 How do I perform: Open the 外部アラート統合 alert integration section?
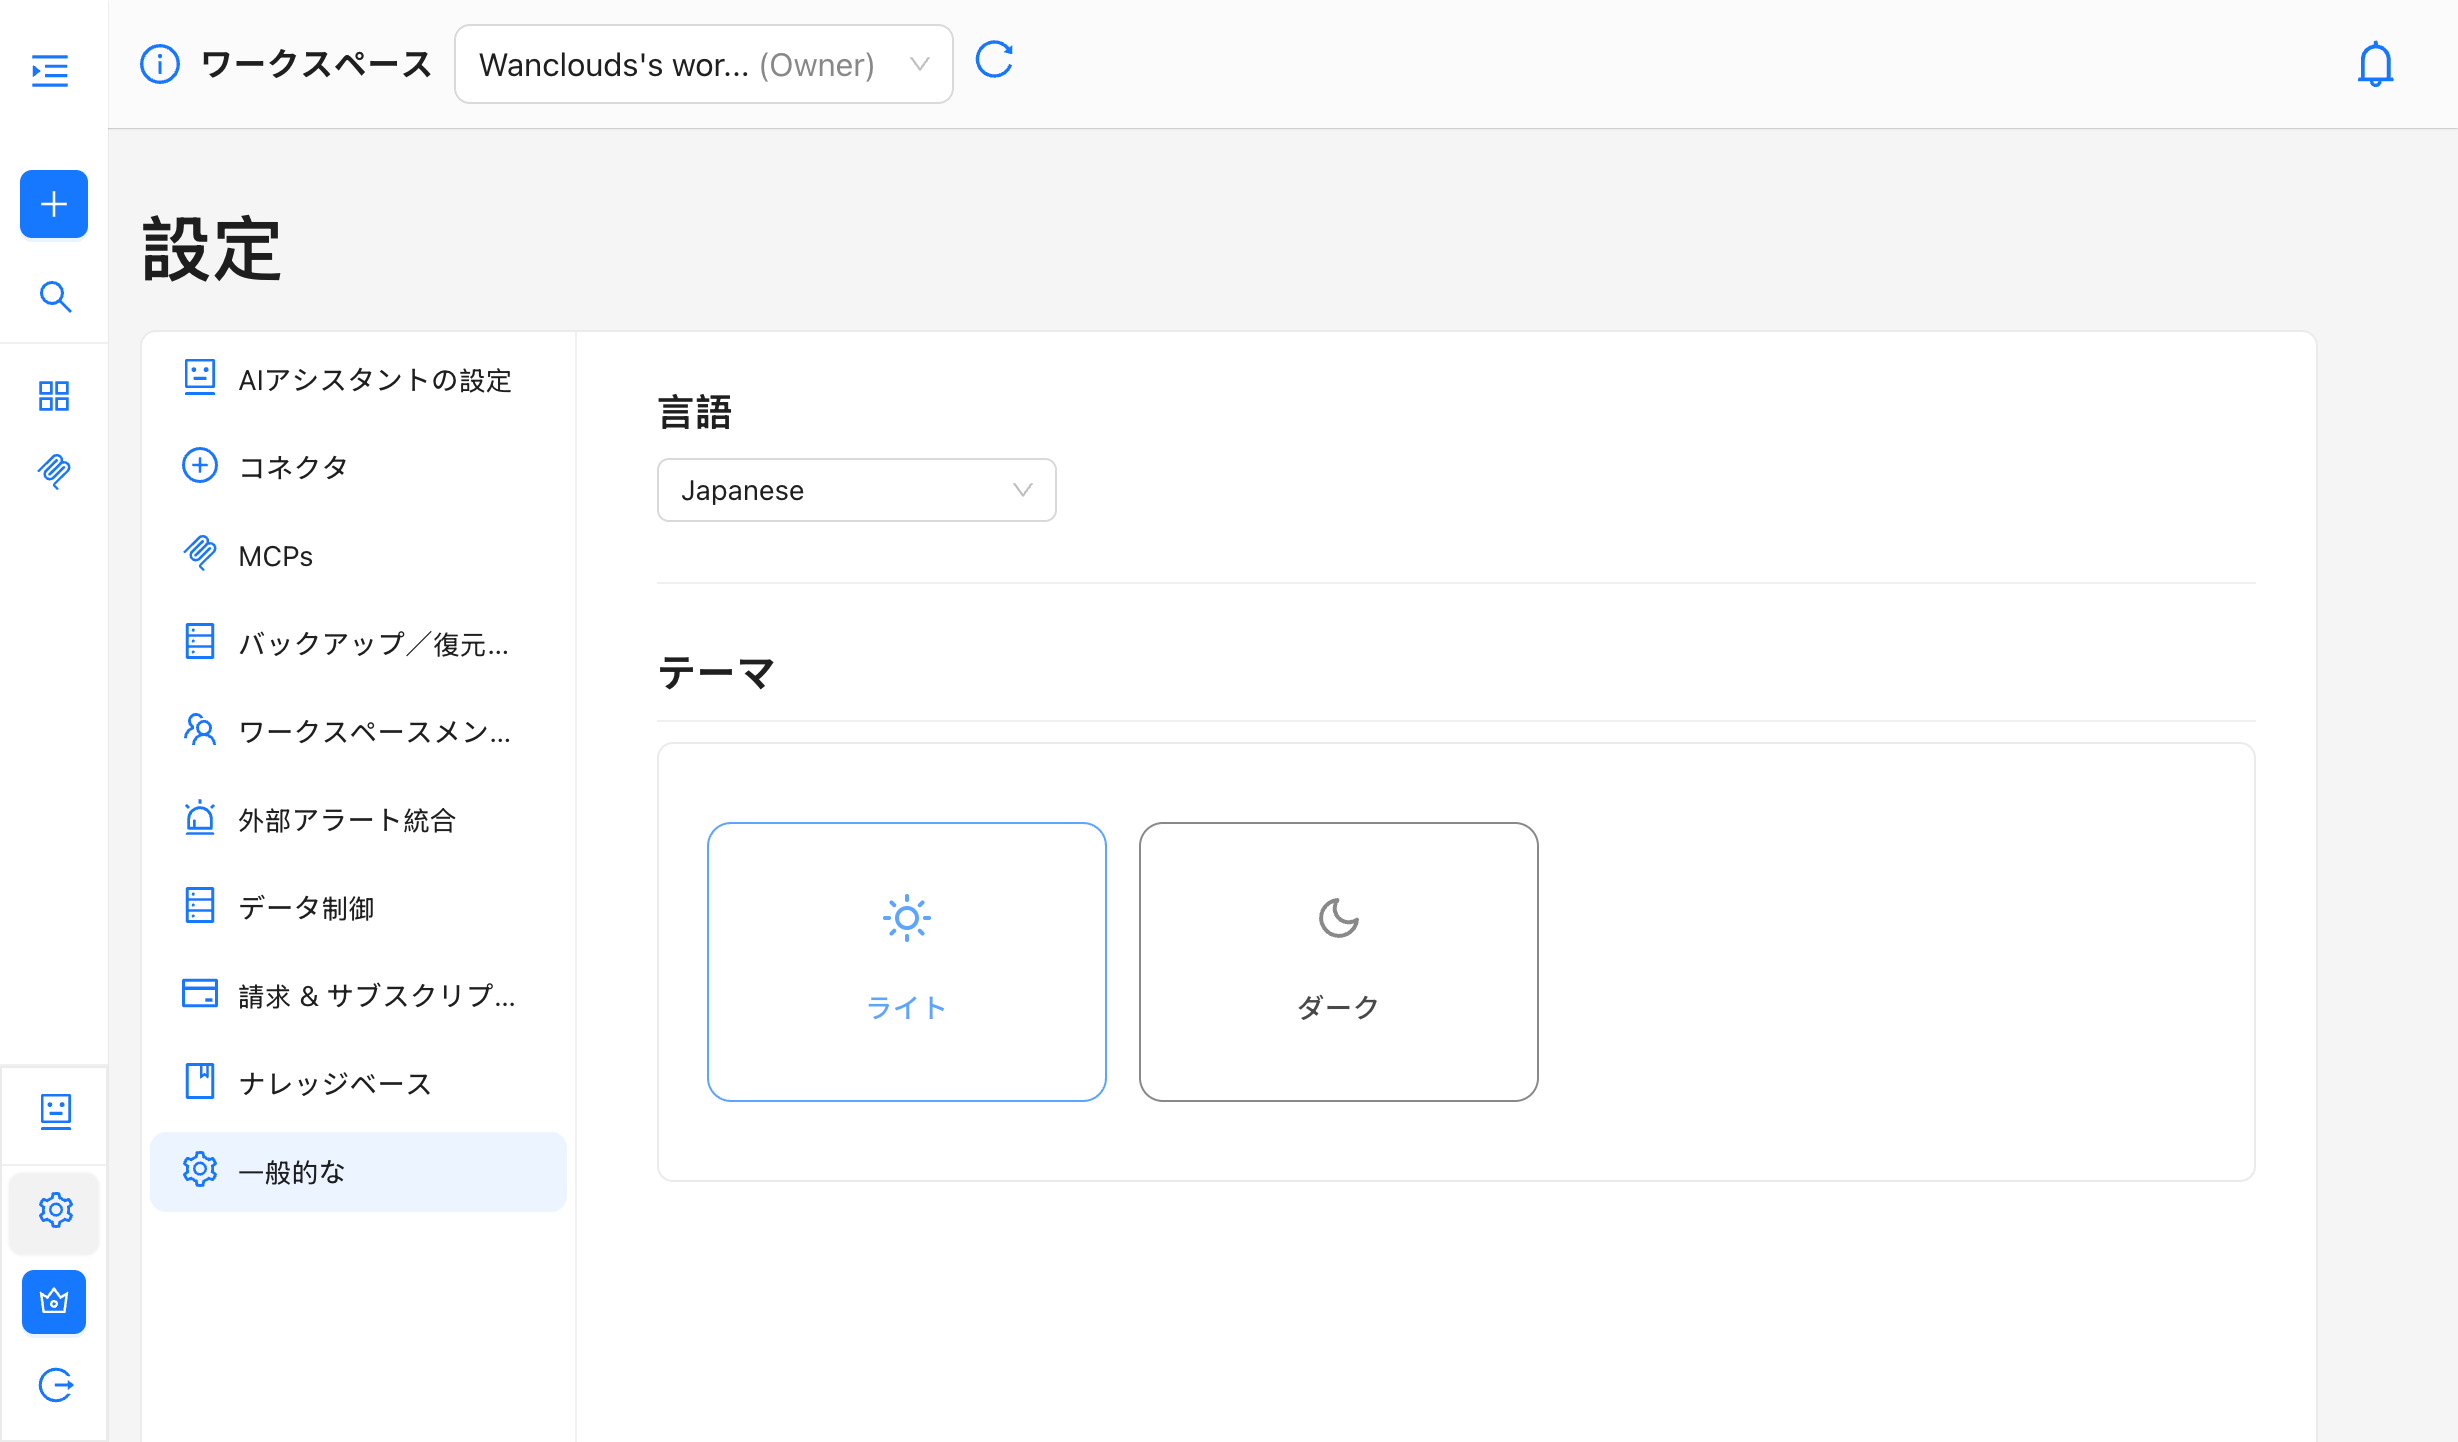tap(346, 820)
